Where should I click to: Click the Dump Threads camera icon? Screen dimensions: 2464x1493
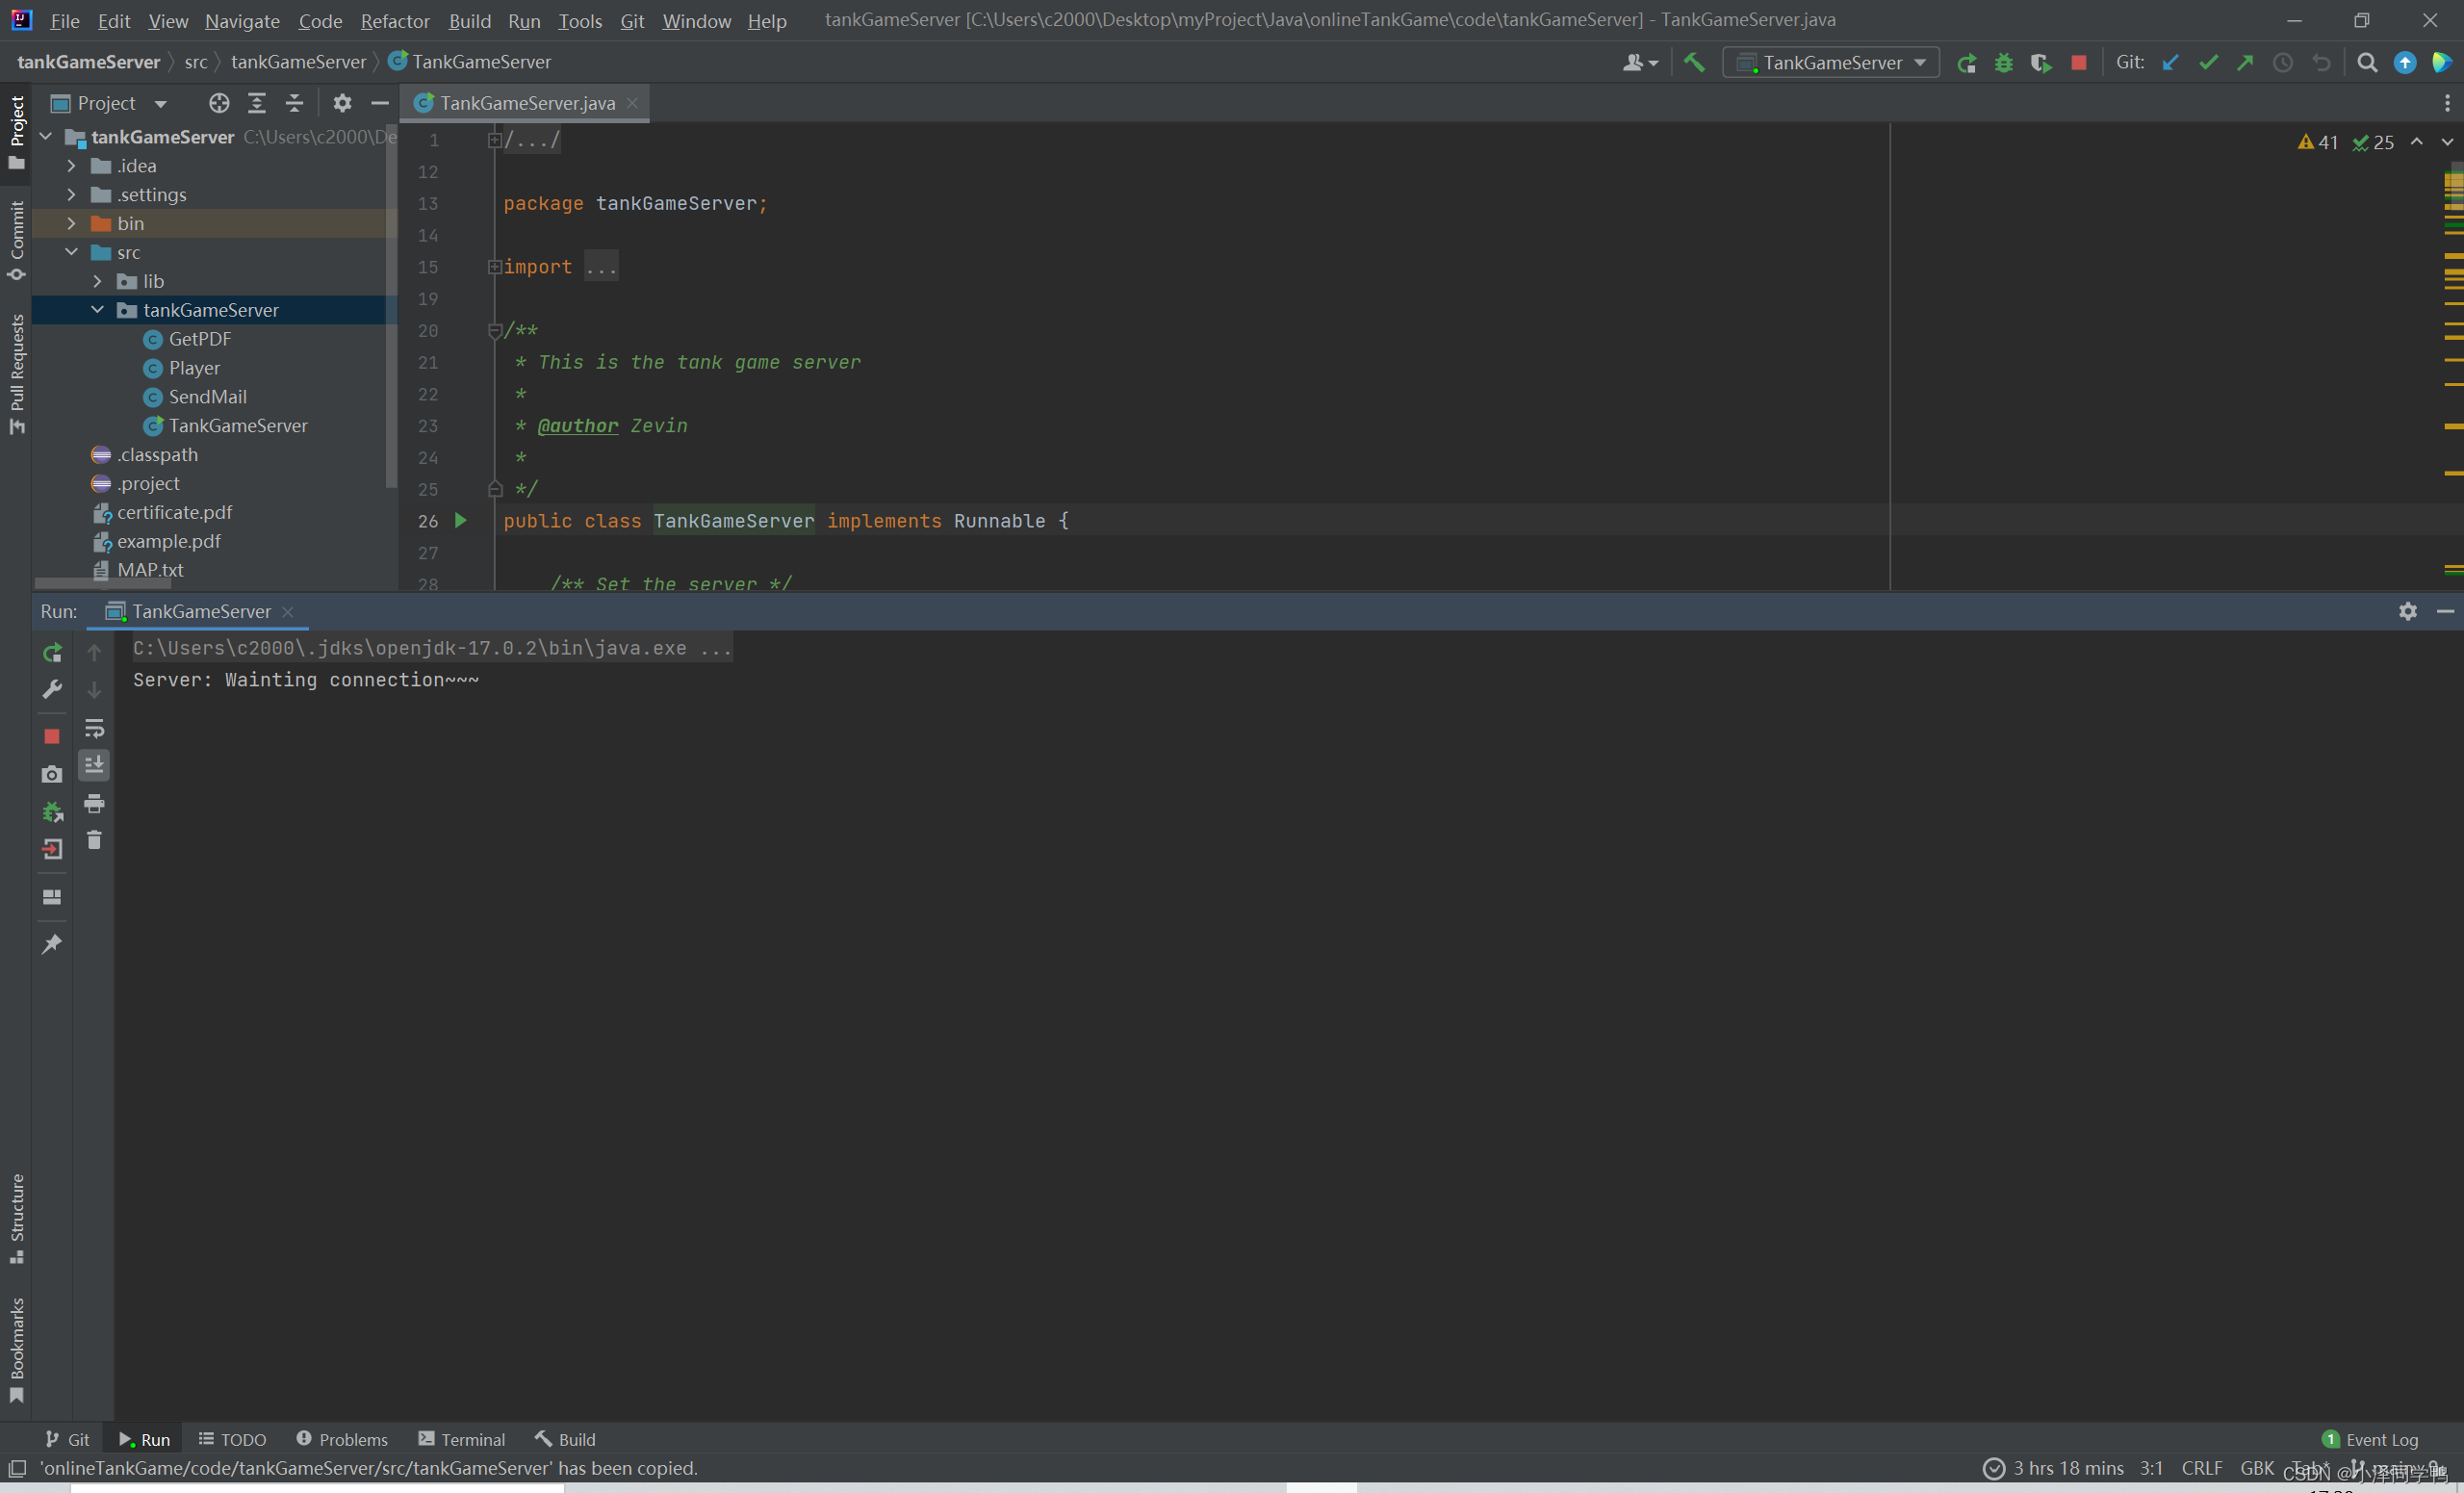52,774
